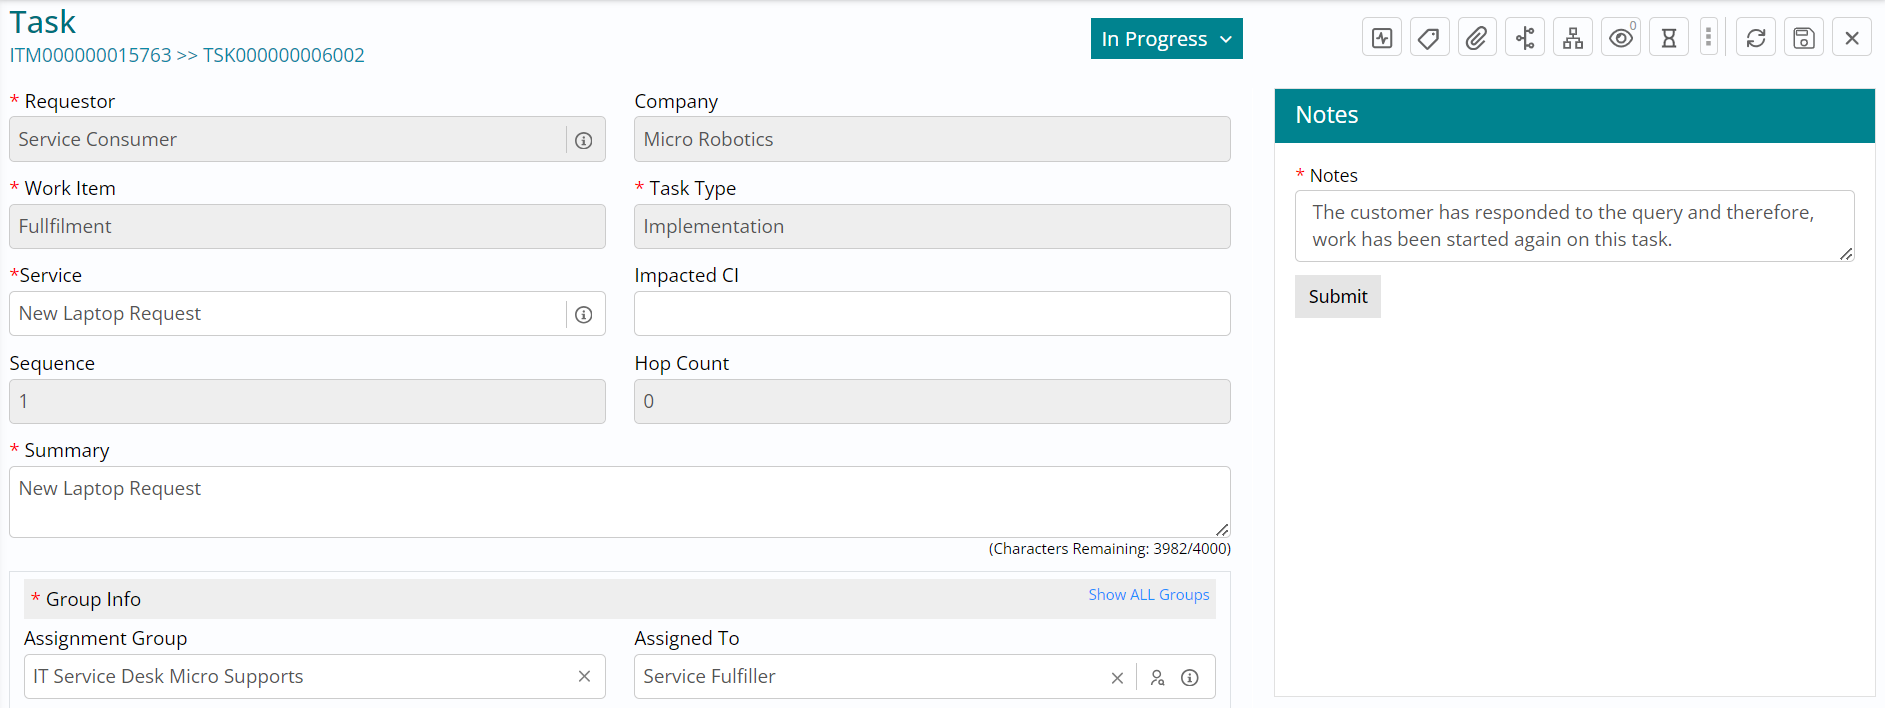The height and width of the screenshot is (708, 1885).
Task: Show info for the Service Consumer requestor
Action: (584, 141)
